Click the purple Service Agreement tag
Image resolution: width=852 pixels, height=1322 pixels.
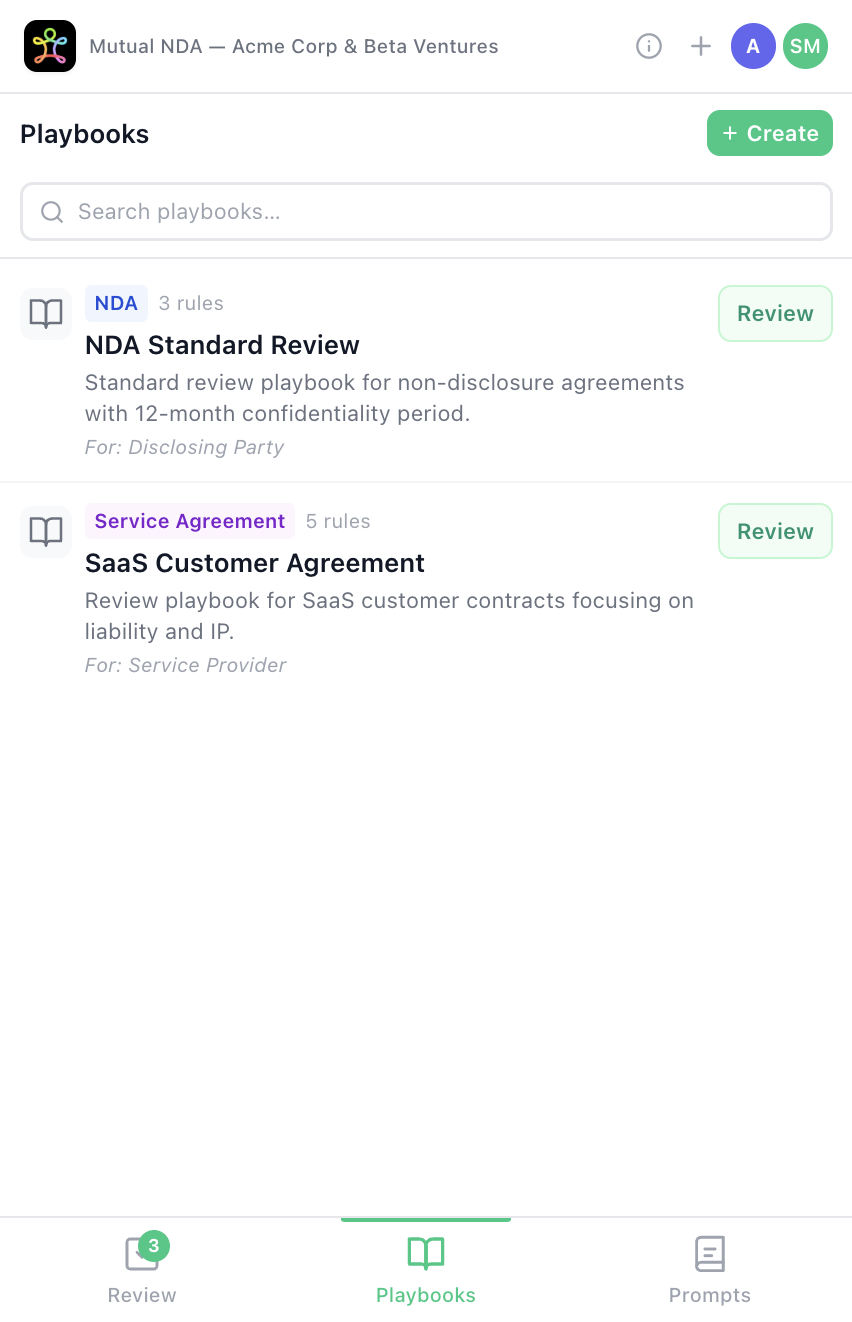point(190,521)
